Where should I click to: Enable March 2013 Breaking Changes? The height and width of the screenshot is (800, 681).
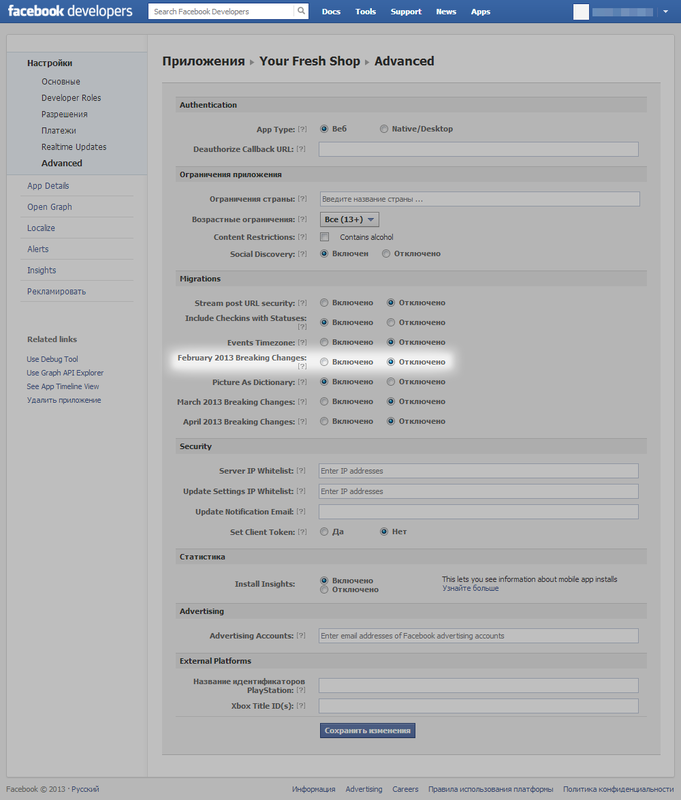coord(324,402)
